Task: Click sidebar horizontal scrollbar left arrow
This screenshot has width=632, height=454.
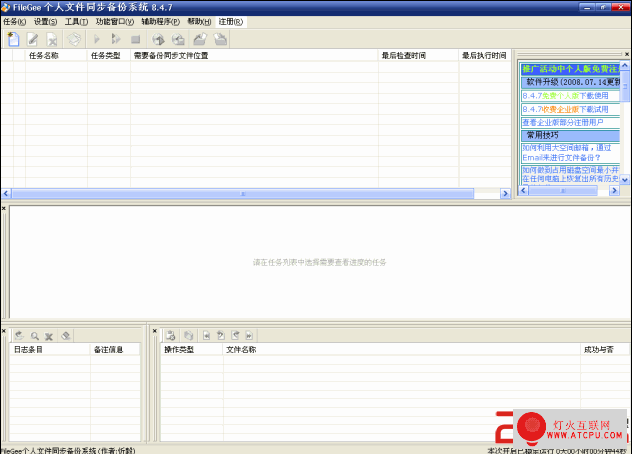Action: tap(524, 190)
